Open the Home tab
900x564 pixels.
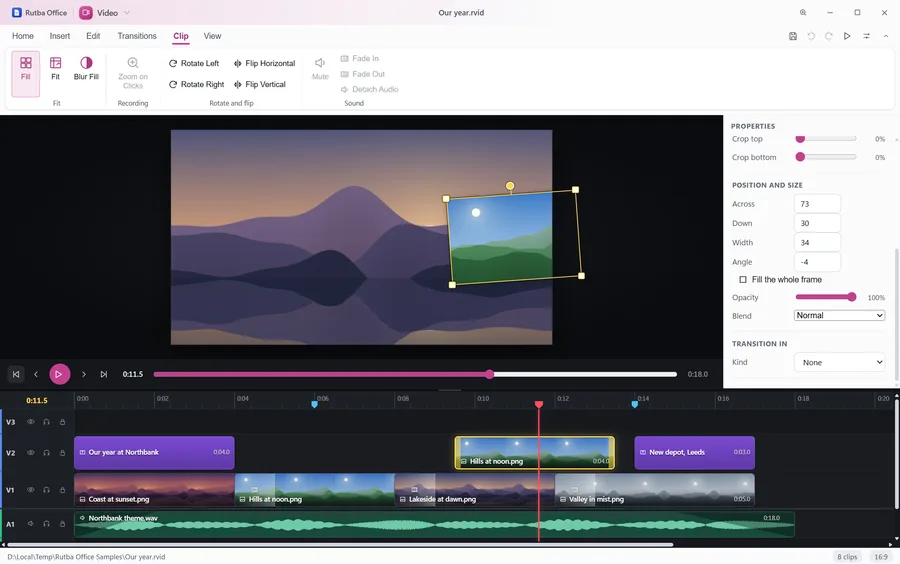coord(23,36)
